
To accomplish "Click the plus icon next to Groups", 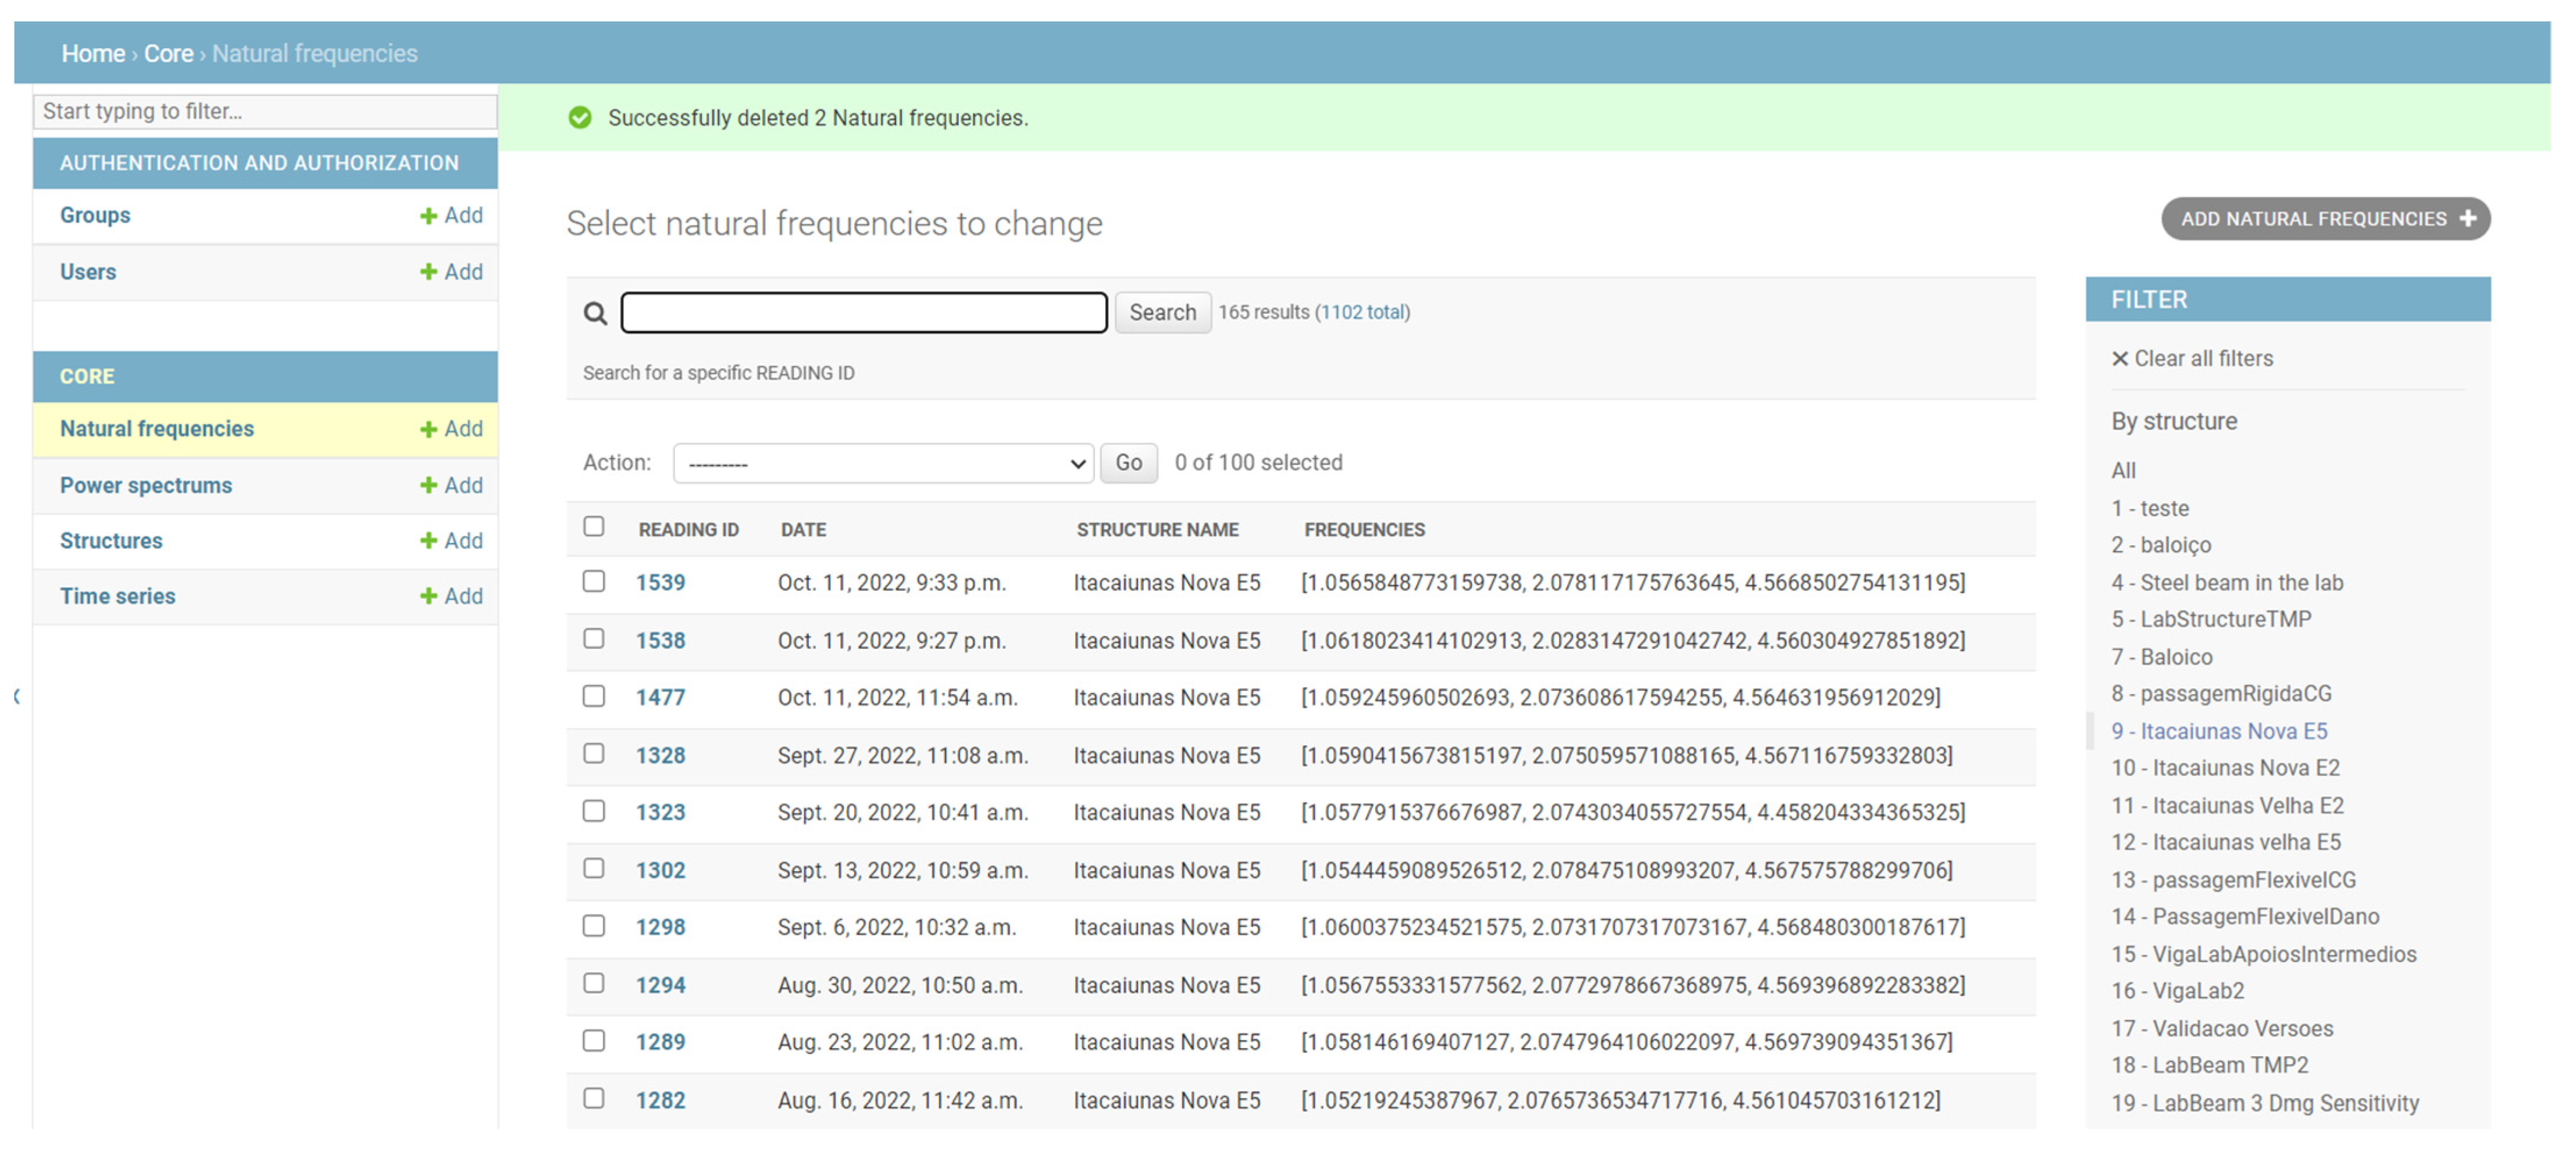I will [428, 216].
